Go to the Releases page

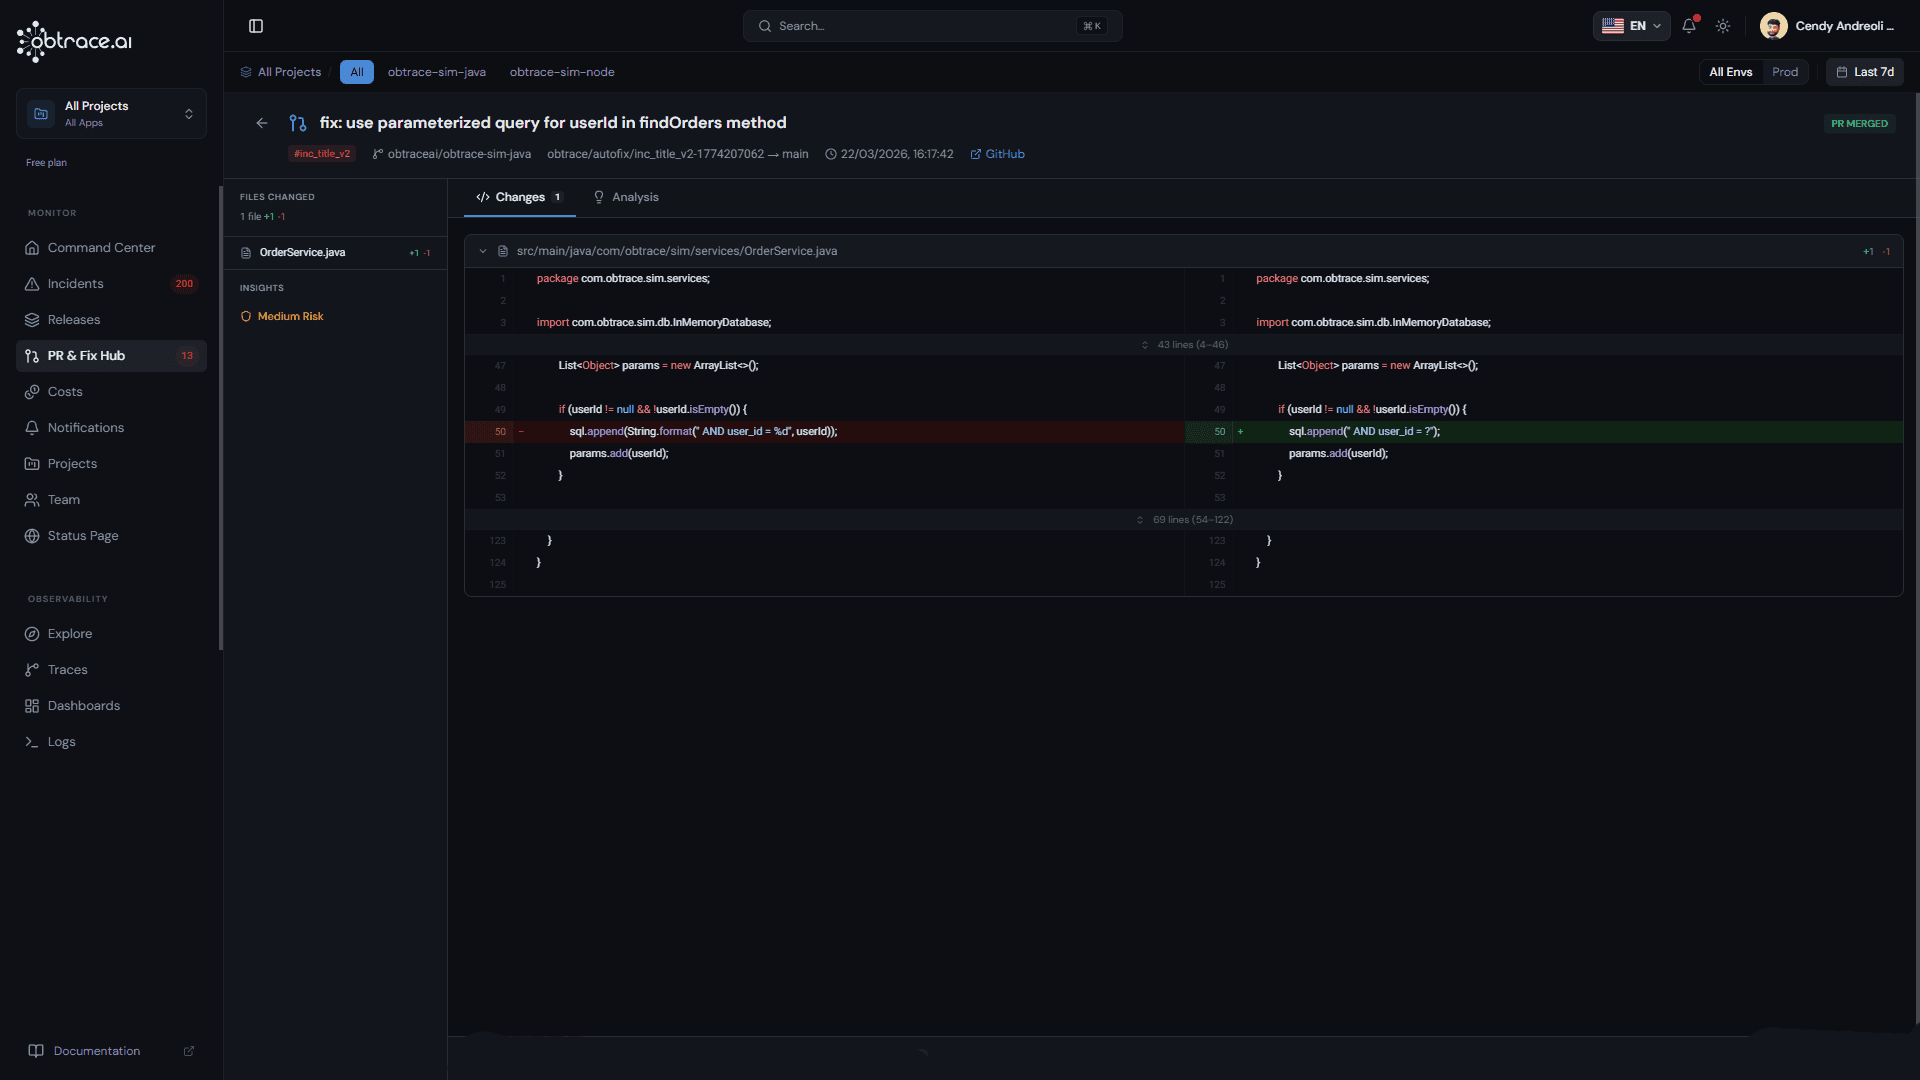pyautogui.click(x=74, y=320)
